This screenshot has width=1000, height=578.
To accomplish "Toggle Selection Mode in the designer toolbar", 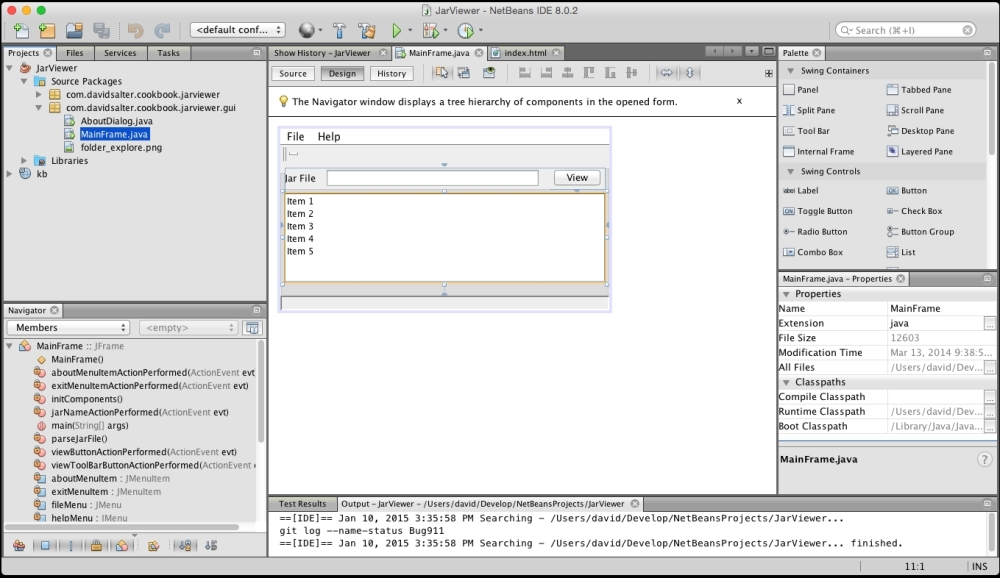I will point(440,72).
